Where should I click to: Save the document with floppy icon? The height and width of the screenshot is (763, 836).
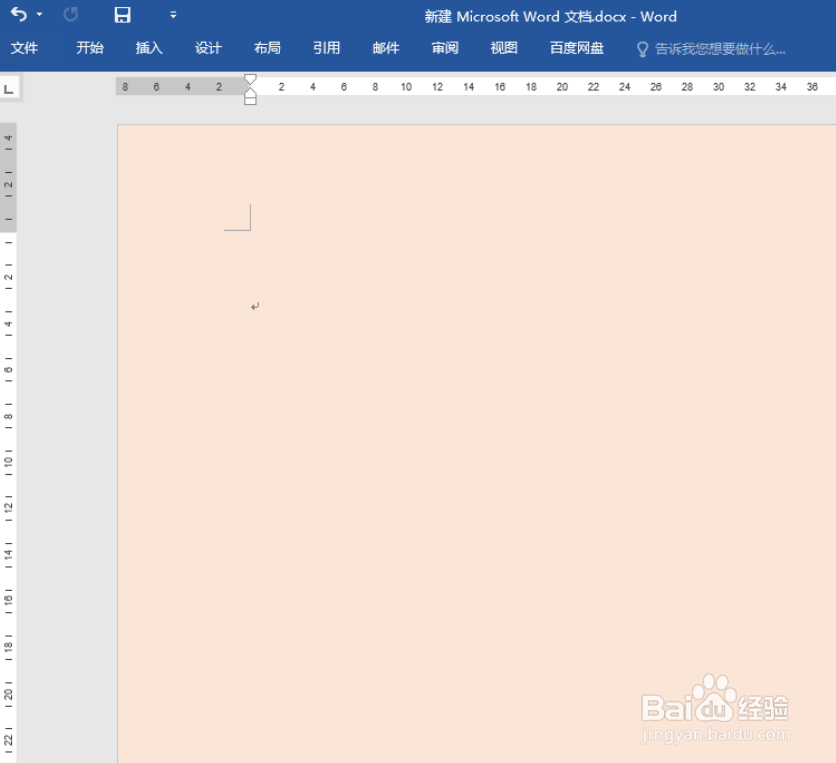coord(123,14)
